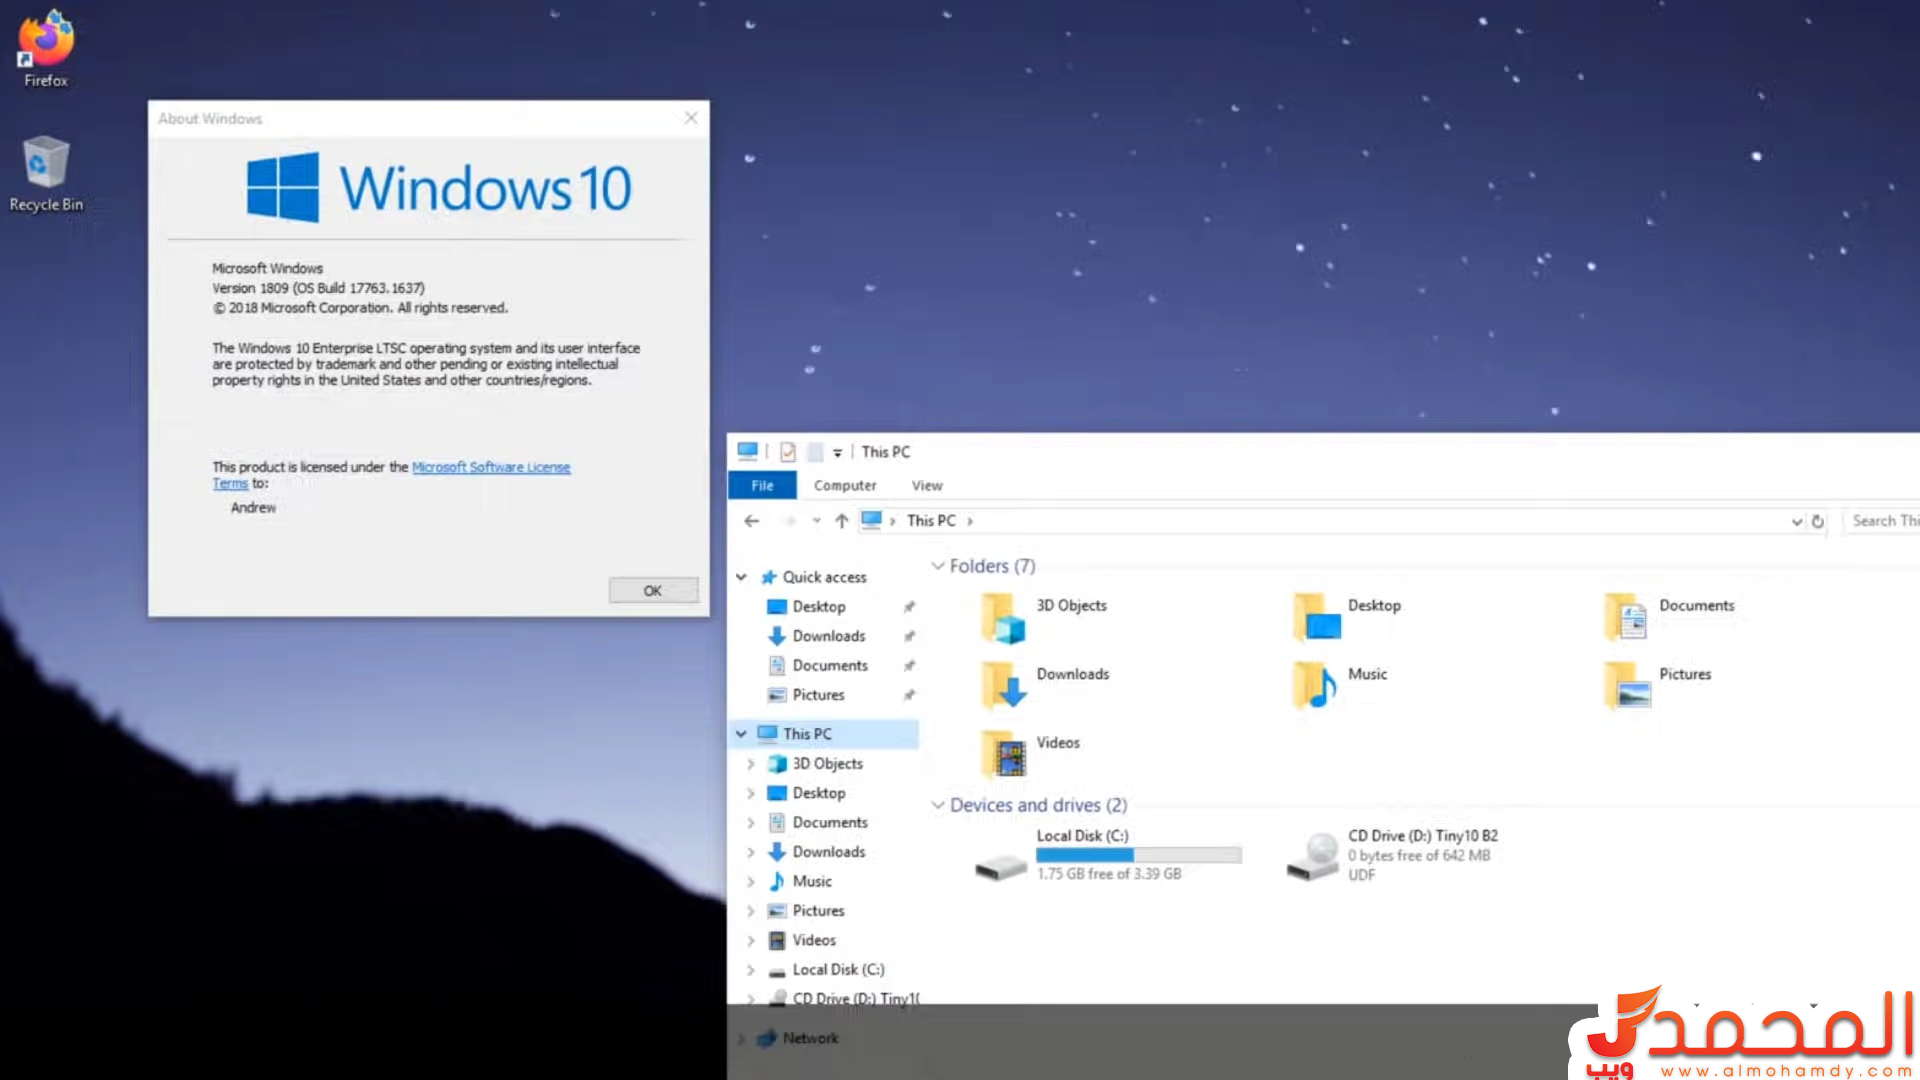Open the Firefox desktop shortcut

click(46, 40)
